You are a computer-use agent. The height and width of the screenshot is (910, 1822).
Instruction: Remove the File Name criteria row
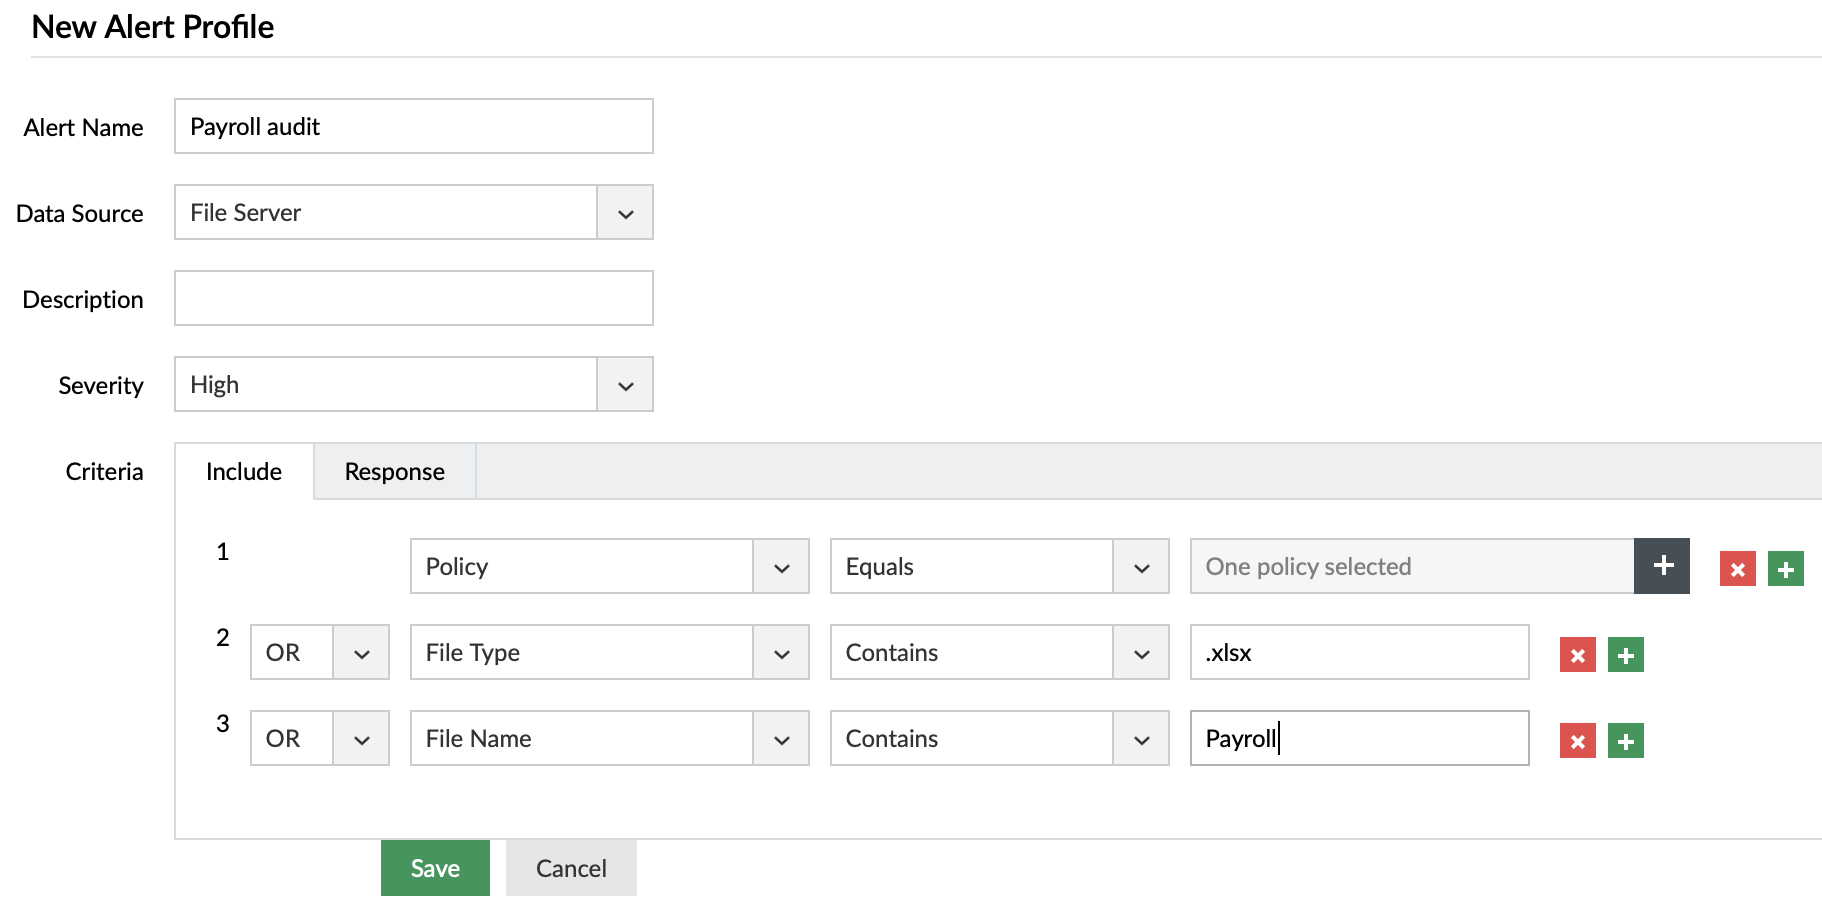point(1577,741)
